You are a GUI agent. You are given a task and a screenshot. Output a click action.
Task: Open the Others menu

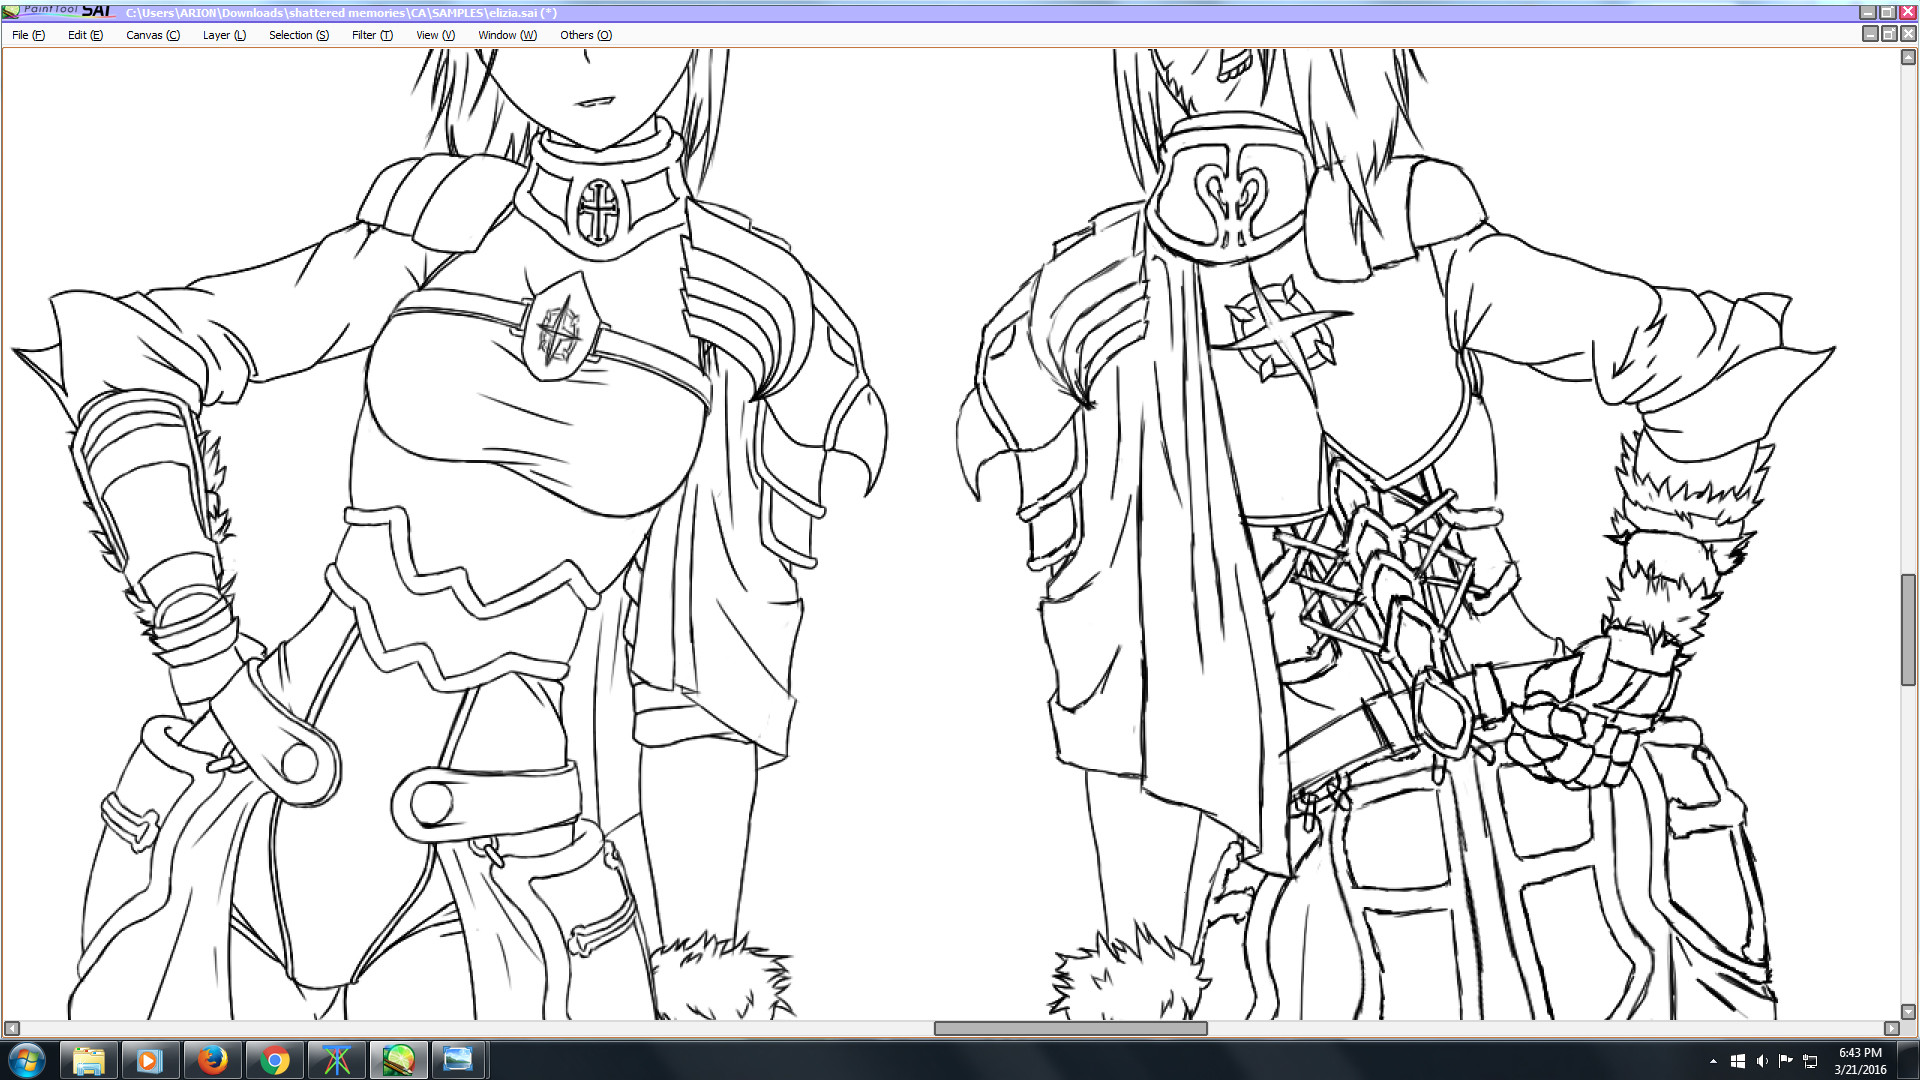[x=586, y=34]
